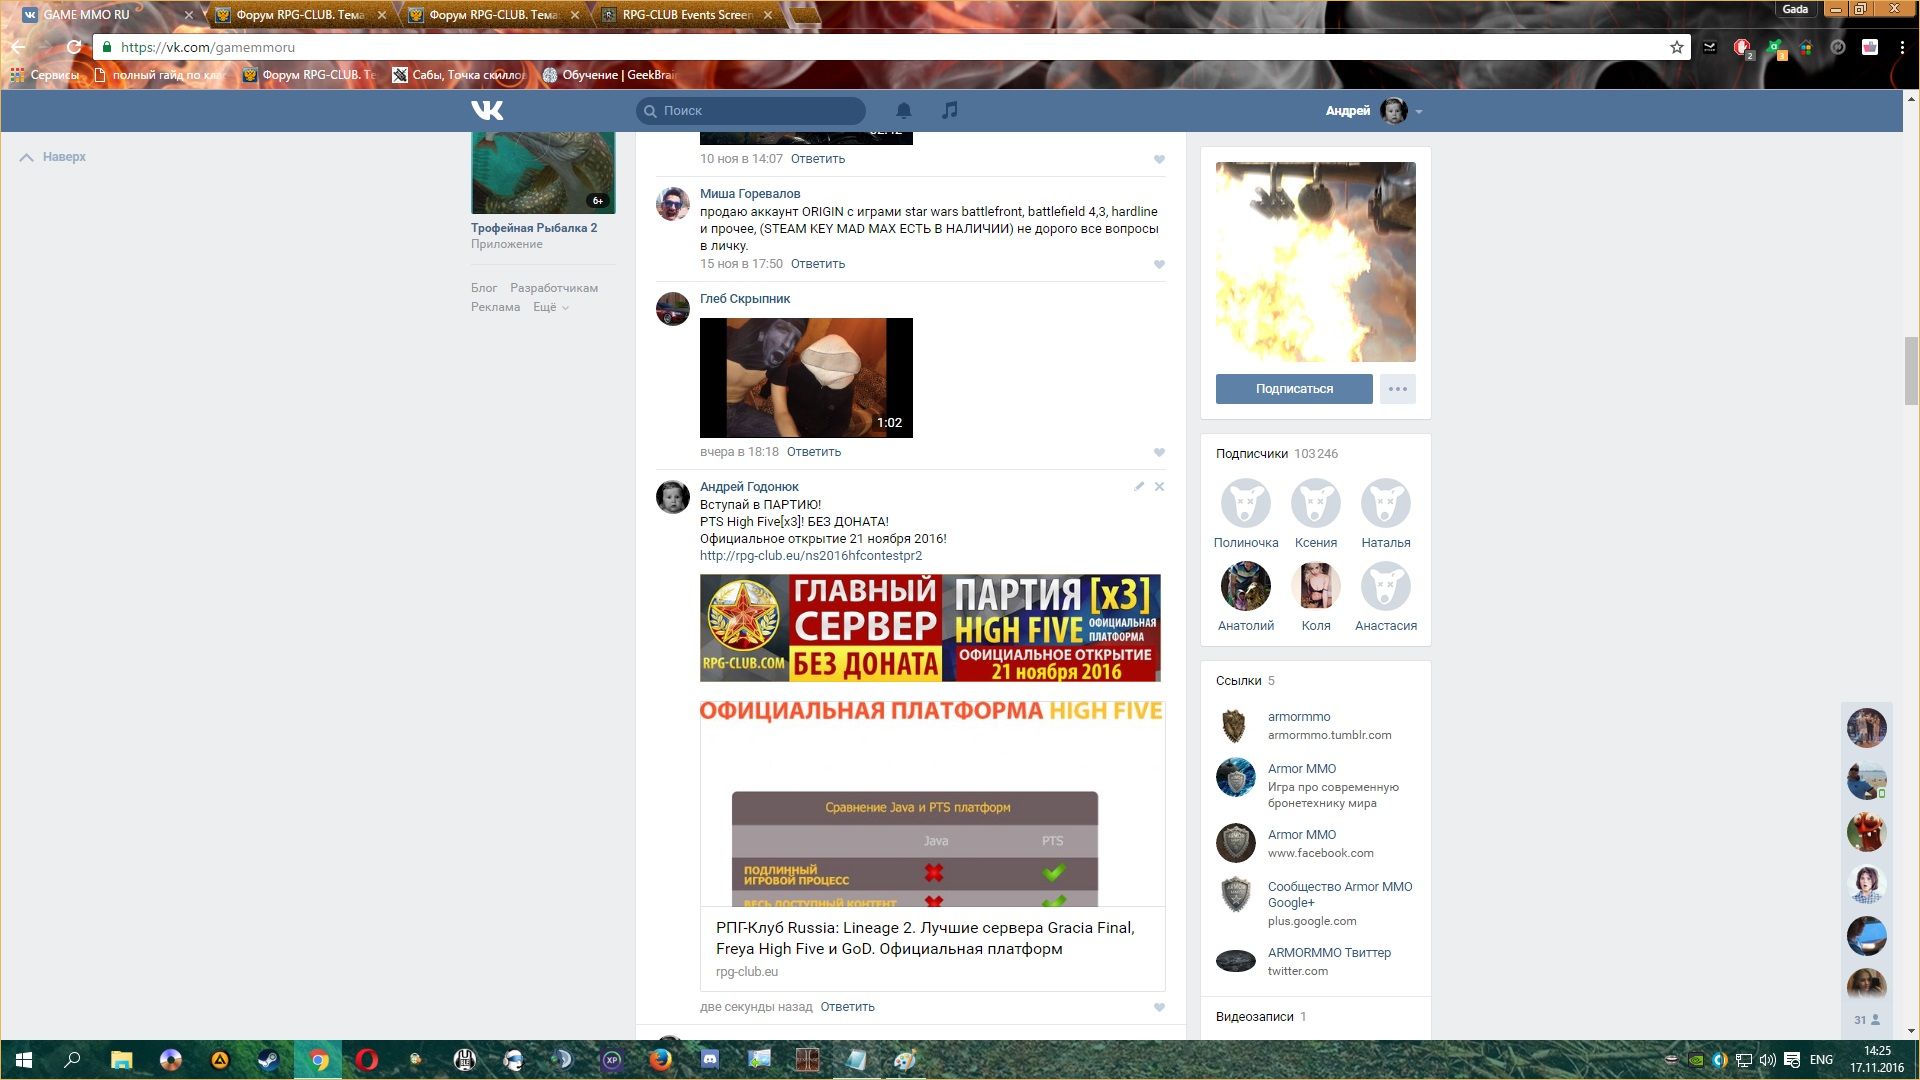
Task: Open Steam from the Windows taskbar
Action: click(x=269, y=1060)
